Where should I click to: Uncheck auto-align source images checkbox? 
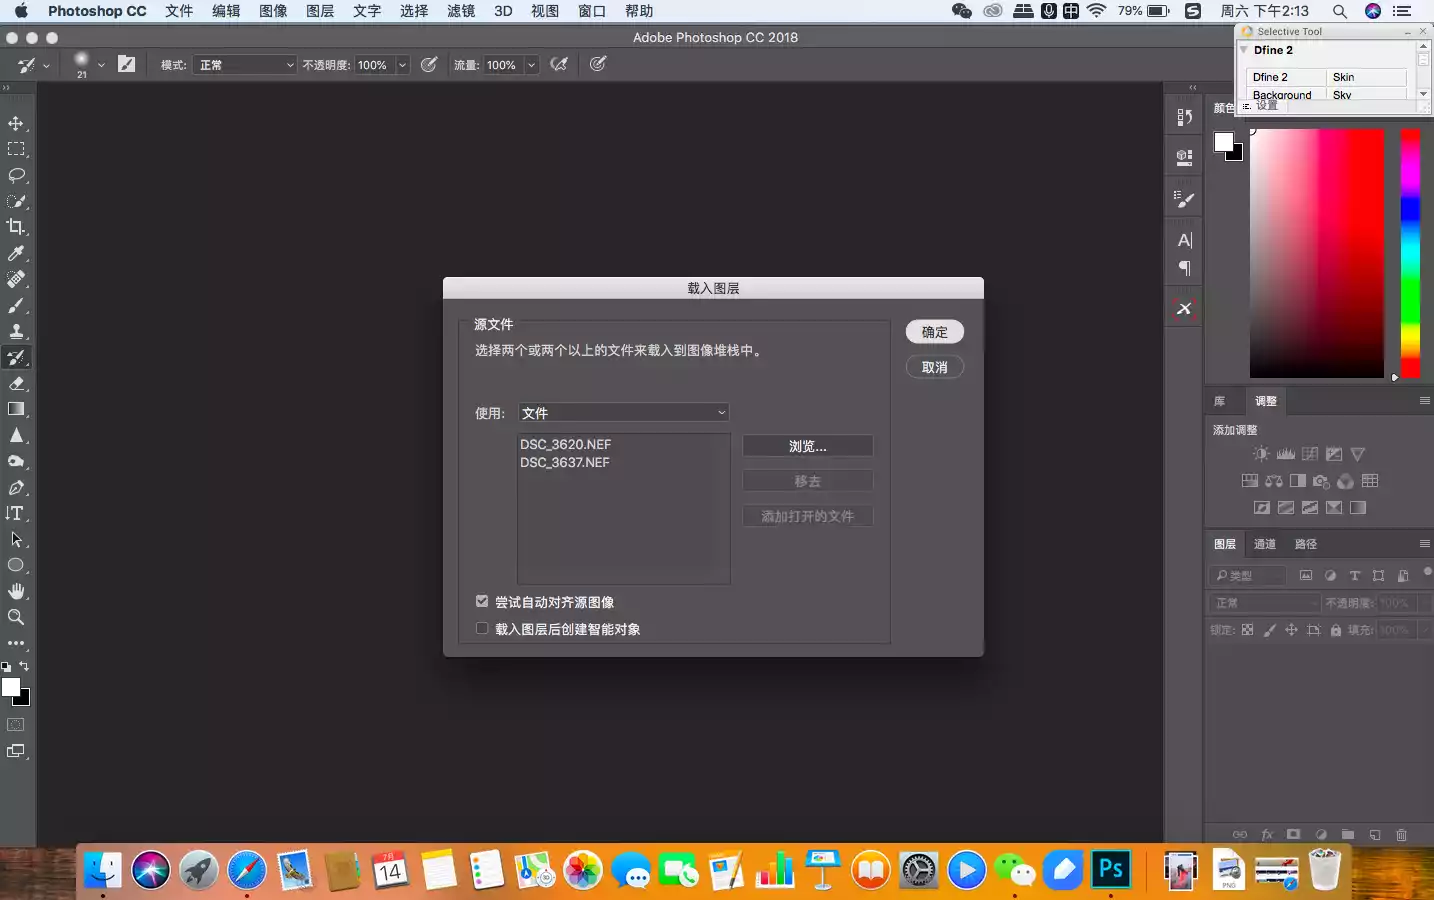pos(482,602)
